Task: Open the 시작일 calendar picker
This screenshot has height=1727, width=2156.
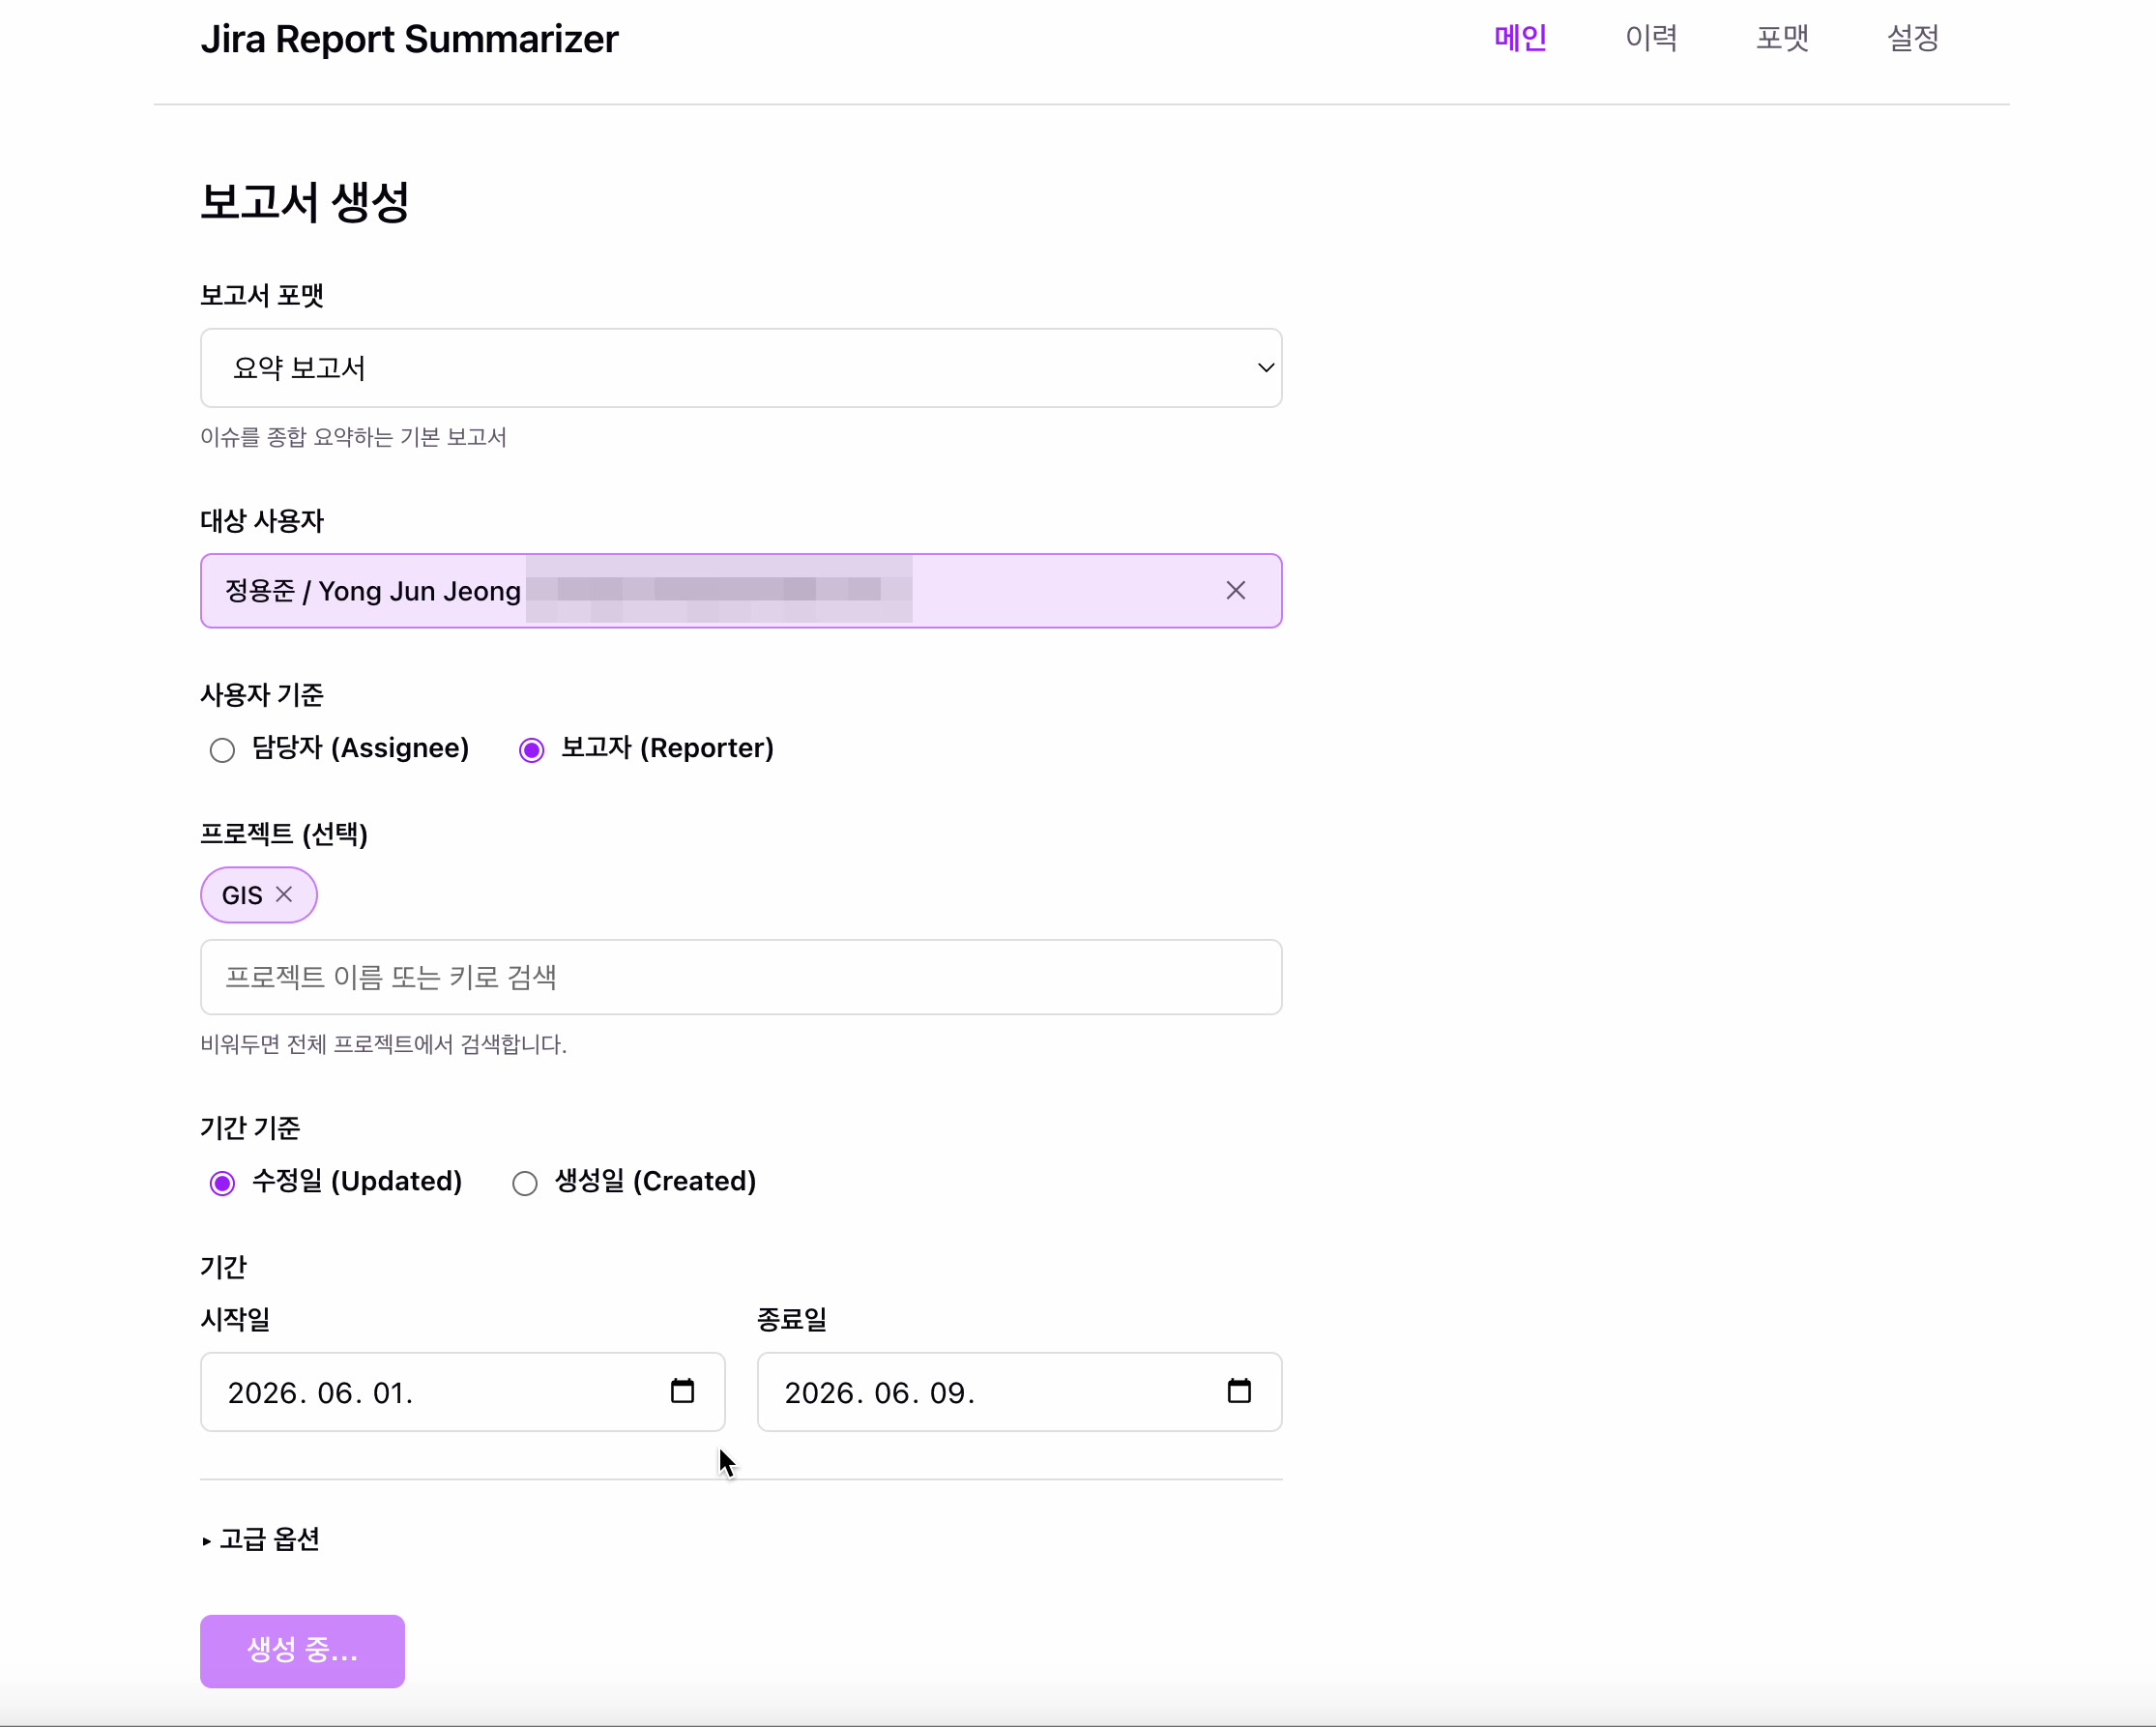Action: click(x=682, y=1391)
